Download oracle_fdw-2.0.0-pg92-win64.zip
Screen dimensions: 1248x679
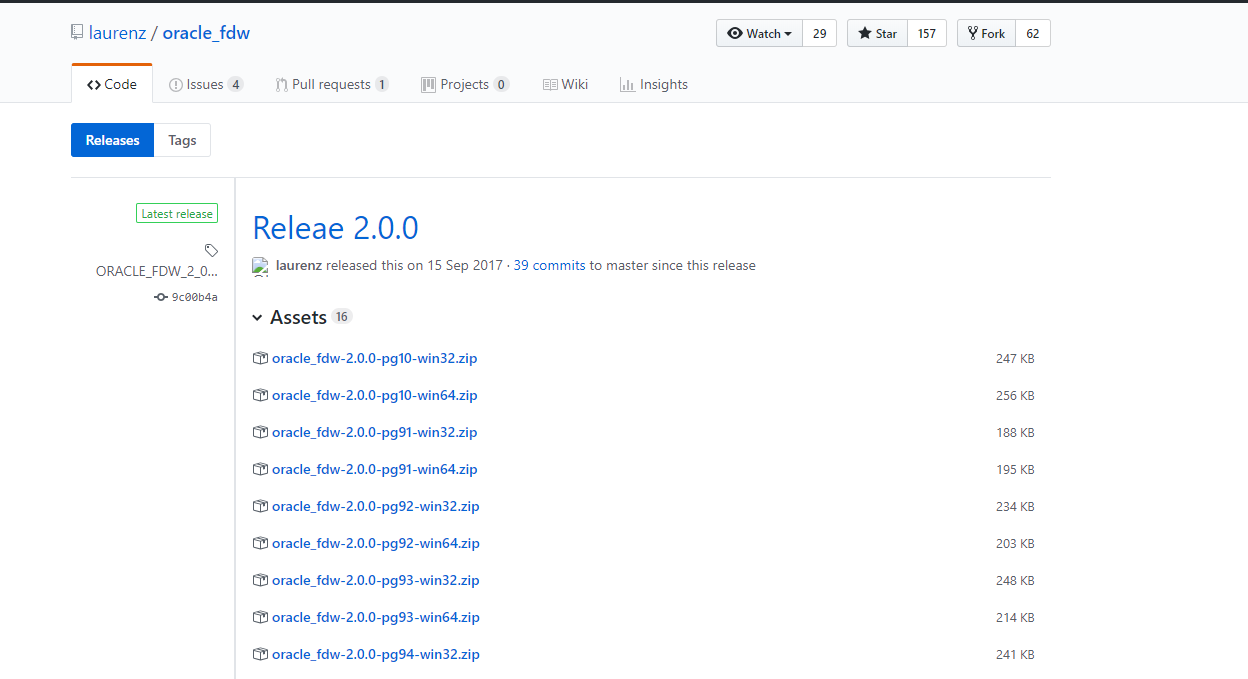point(375,543)
